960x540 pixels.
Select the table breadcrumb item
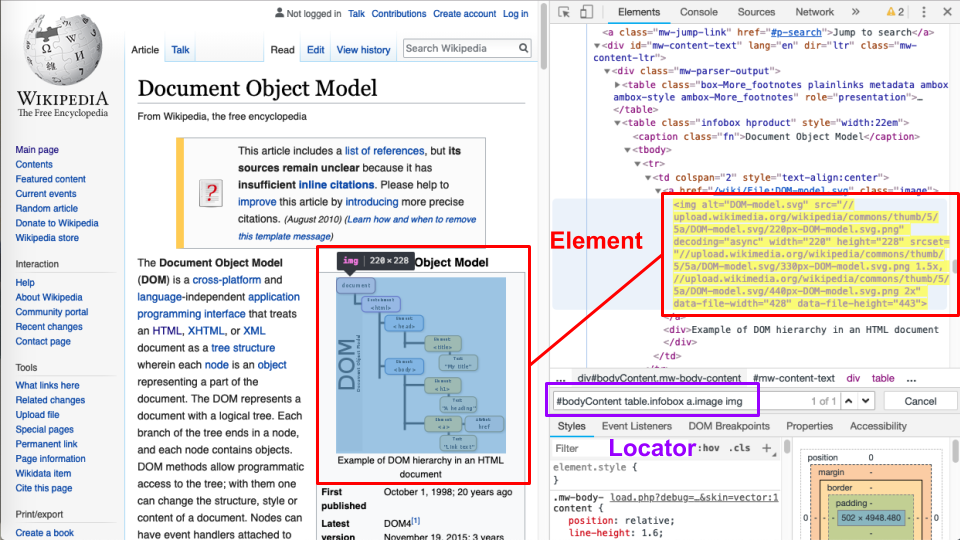click(882, 378)
